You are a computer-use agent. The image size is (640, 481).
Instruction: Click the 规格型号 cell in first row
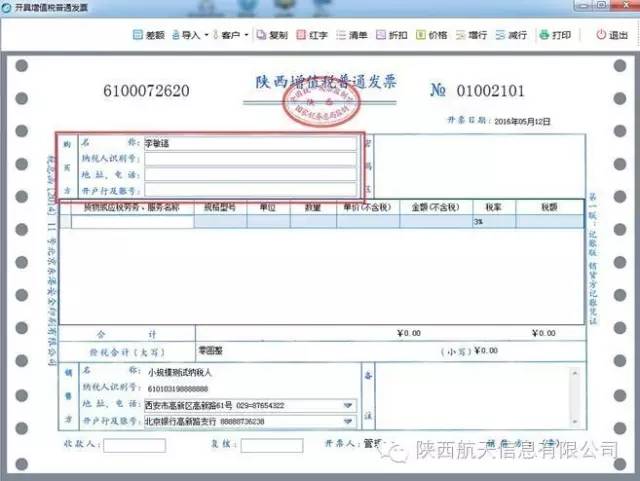tap(220, 222)
